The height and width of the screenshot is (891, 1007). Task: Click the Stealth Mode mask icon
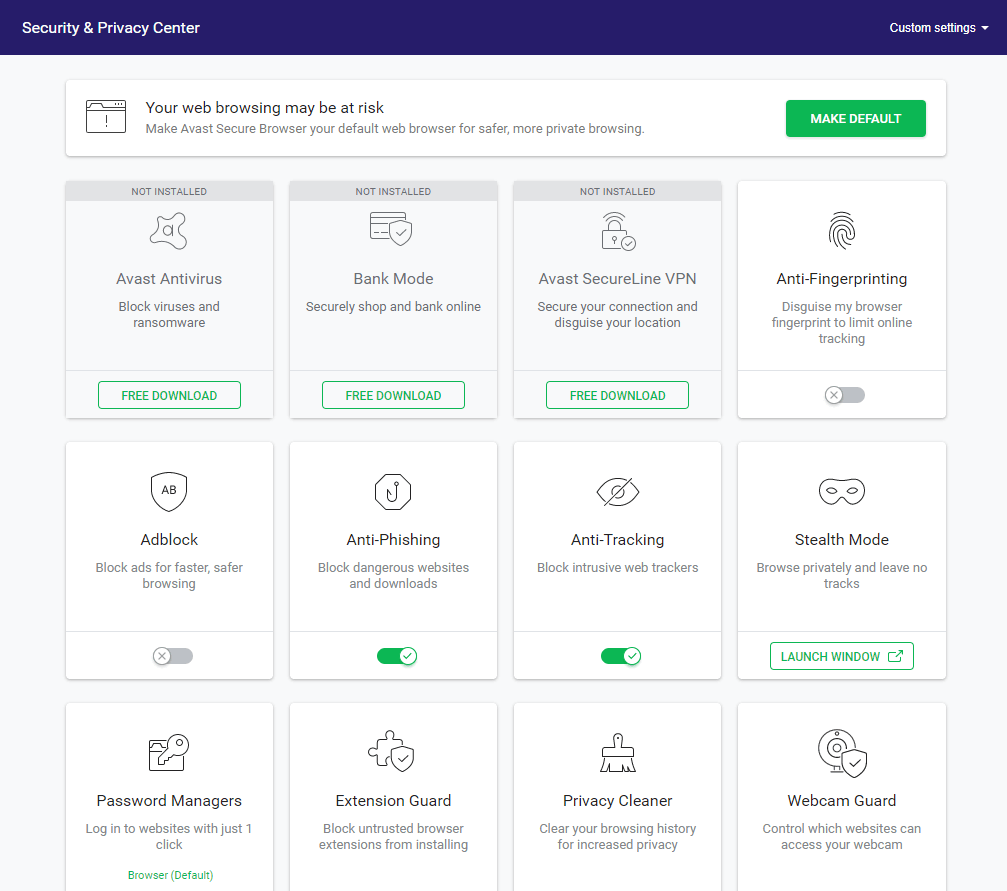click(x=841, y=491)
